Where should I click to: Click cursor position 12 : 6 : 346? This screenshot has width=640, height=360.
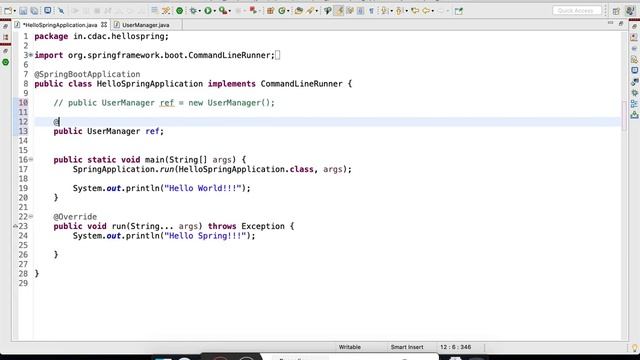click(456, 347)
